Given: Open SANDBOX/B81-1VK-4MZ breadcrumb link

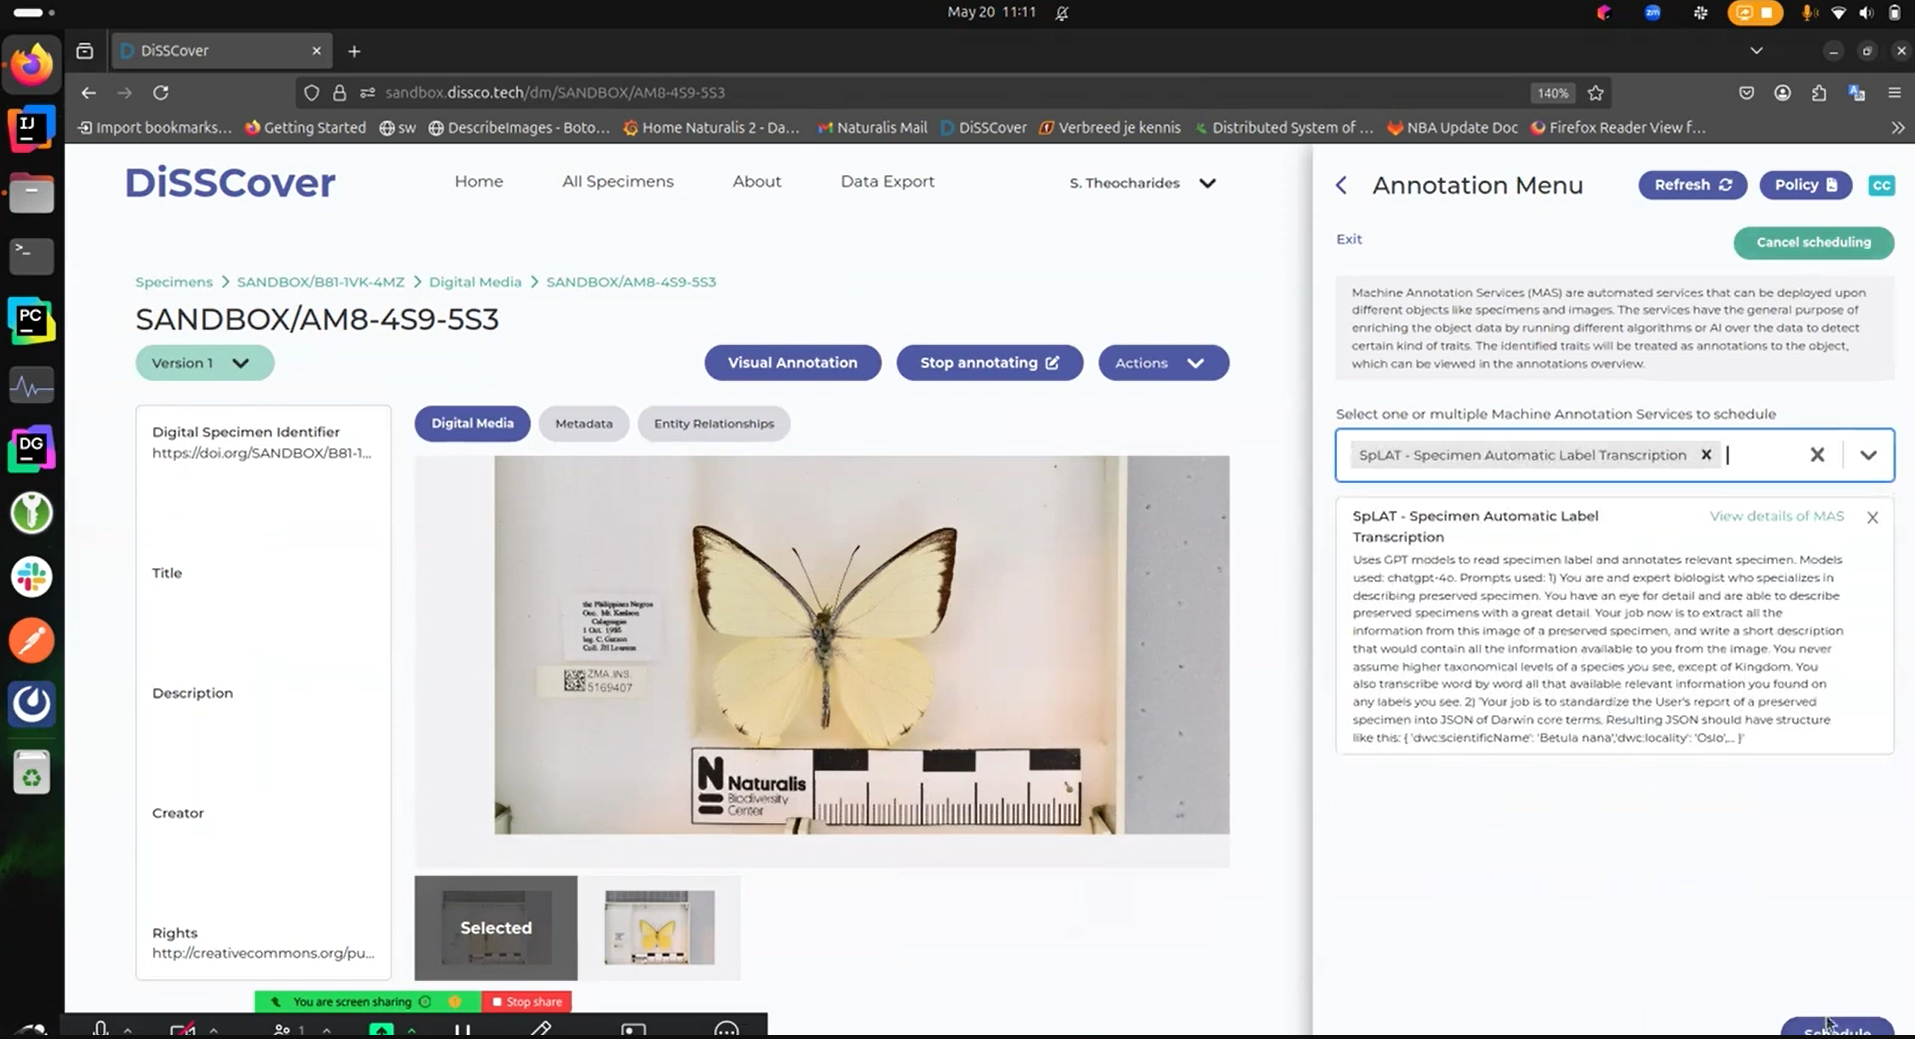Looking at the screenshot, I should coord(321,282).
